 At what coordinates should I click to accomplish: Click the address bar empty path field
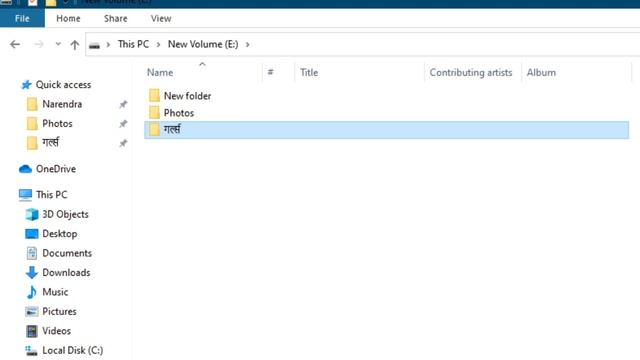(445, 44)
